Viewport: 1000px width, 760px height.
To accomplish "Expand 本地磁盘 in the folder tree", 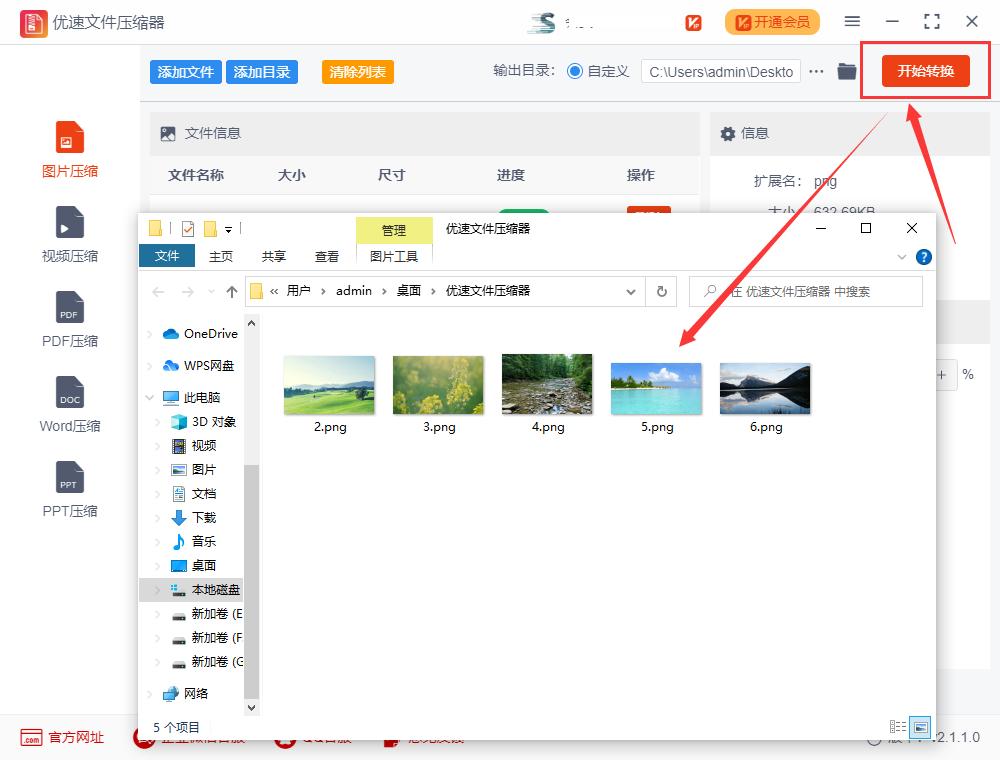I will 156,589.
